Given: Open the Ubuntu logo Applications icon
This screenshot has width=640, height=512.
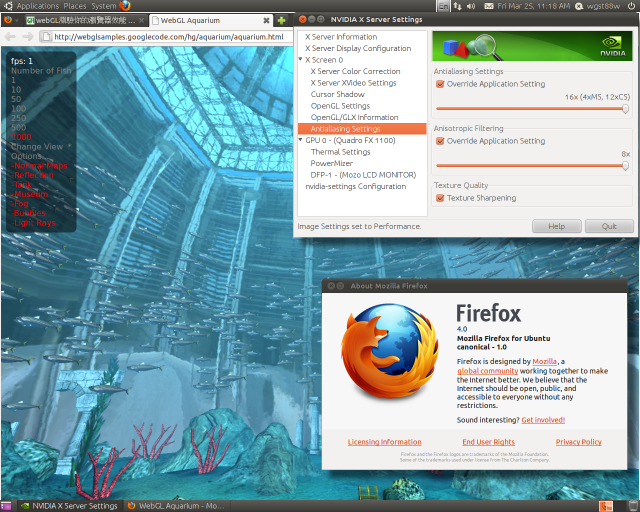Looking at the screenshot, I should [x=9, y=6].
